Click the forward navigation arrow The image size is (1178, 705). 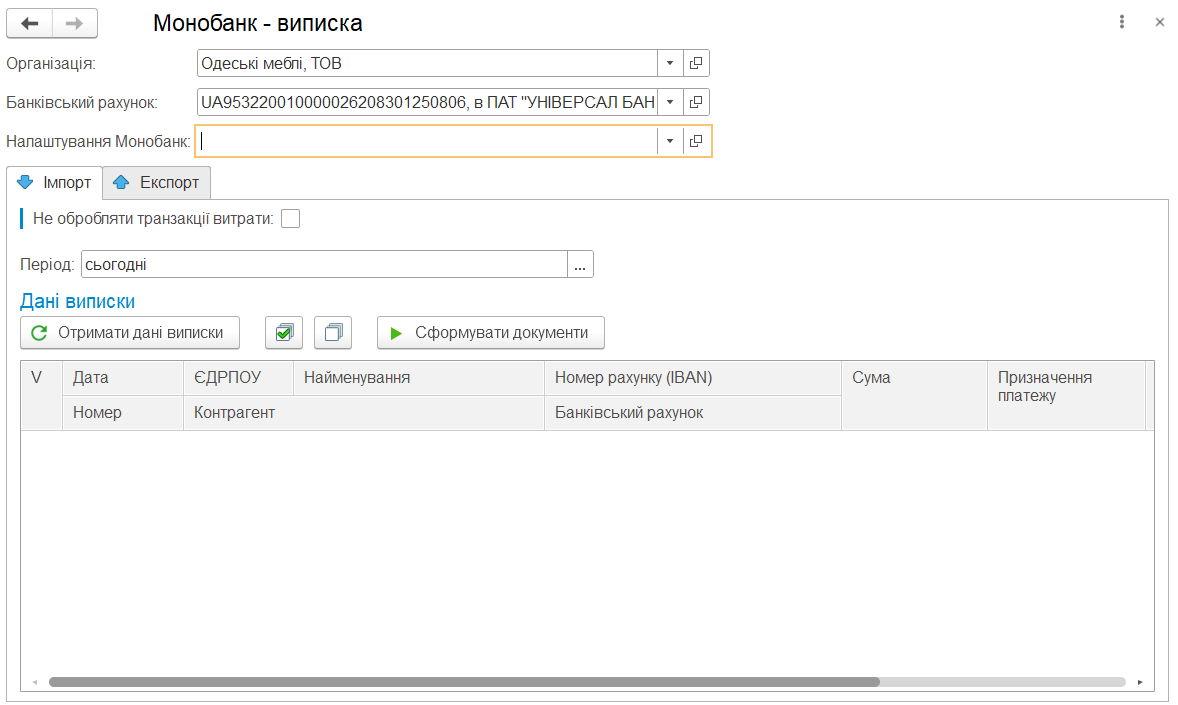[x=75, y=23]
